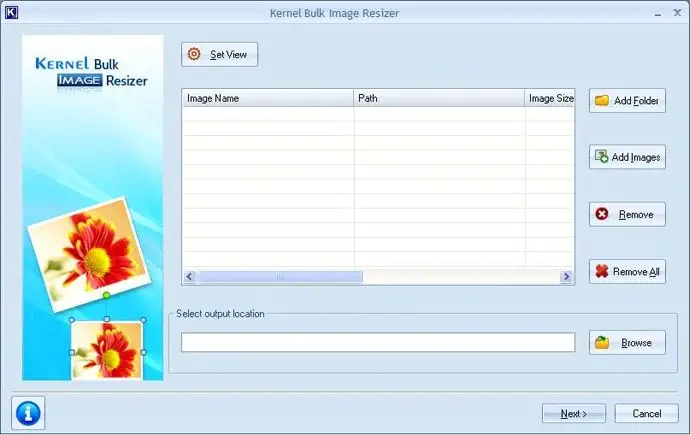Click the left arrow of horizontal scrollbar
This screenshot has height=435, width=691.
(189, 277)
